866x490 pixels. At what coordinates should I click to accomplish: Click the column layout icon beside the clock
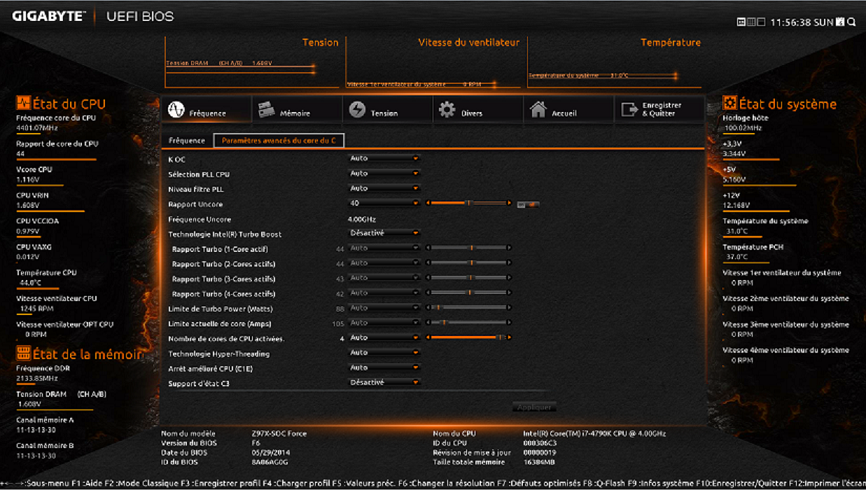pyautogui.click(x=751, y=22)
